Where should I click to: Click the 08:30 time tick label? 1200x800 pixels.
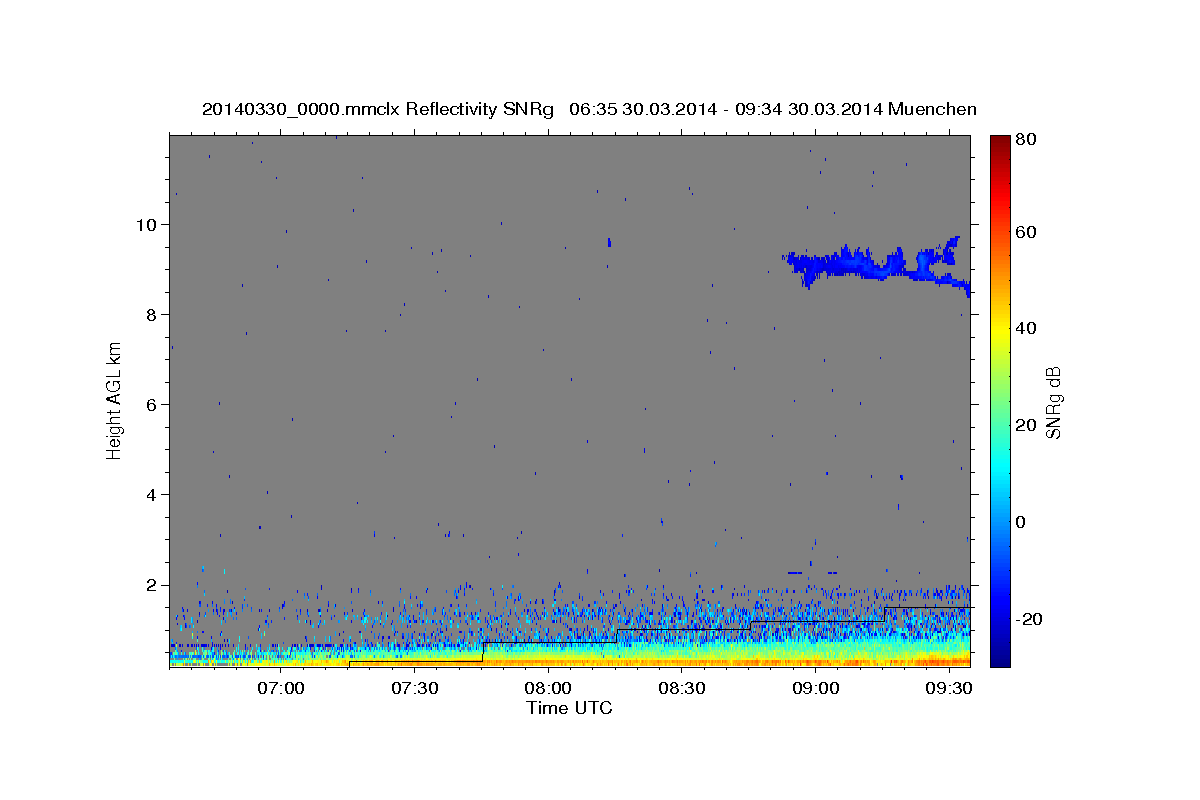[683, 689]
